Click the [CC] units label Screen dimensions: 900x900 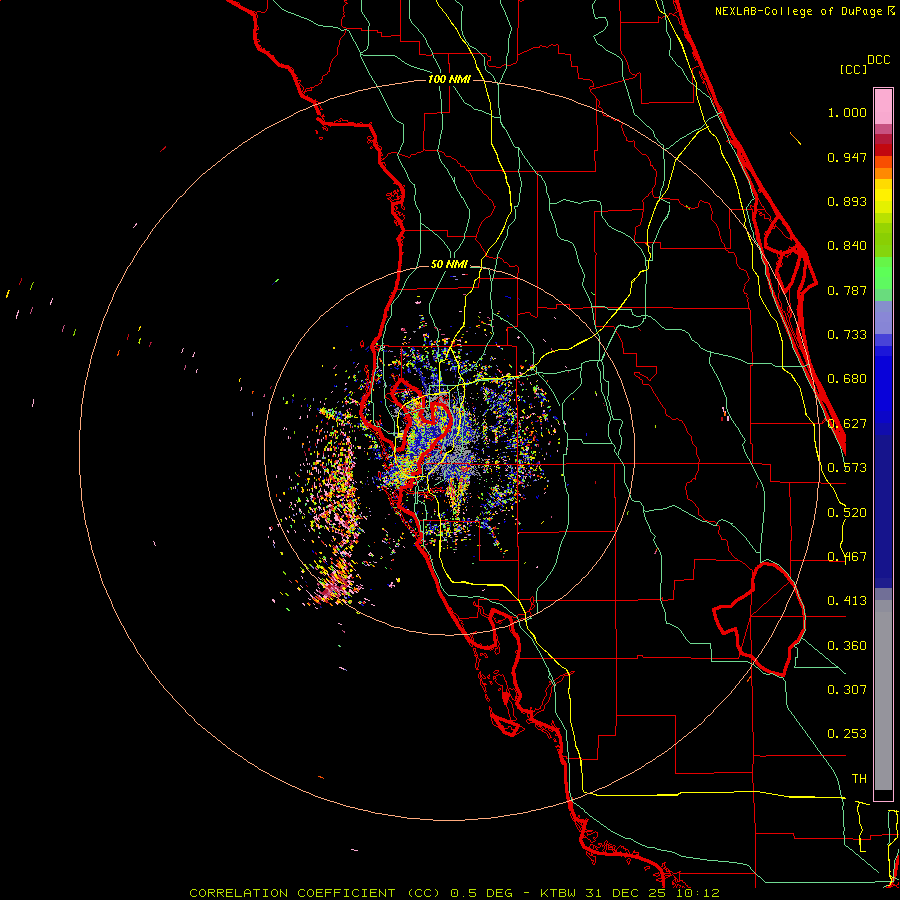[853, 69]
